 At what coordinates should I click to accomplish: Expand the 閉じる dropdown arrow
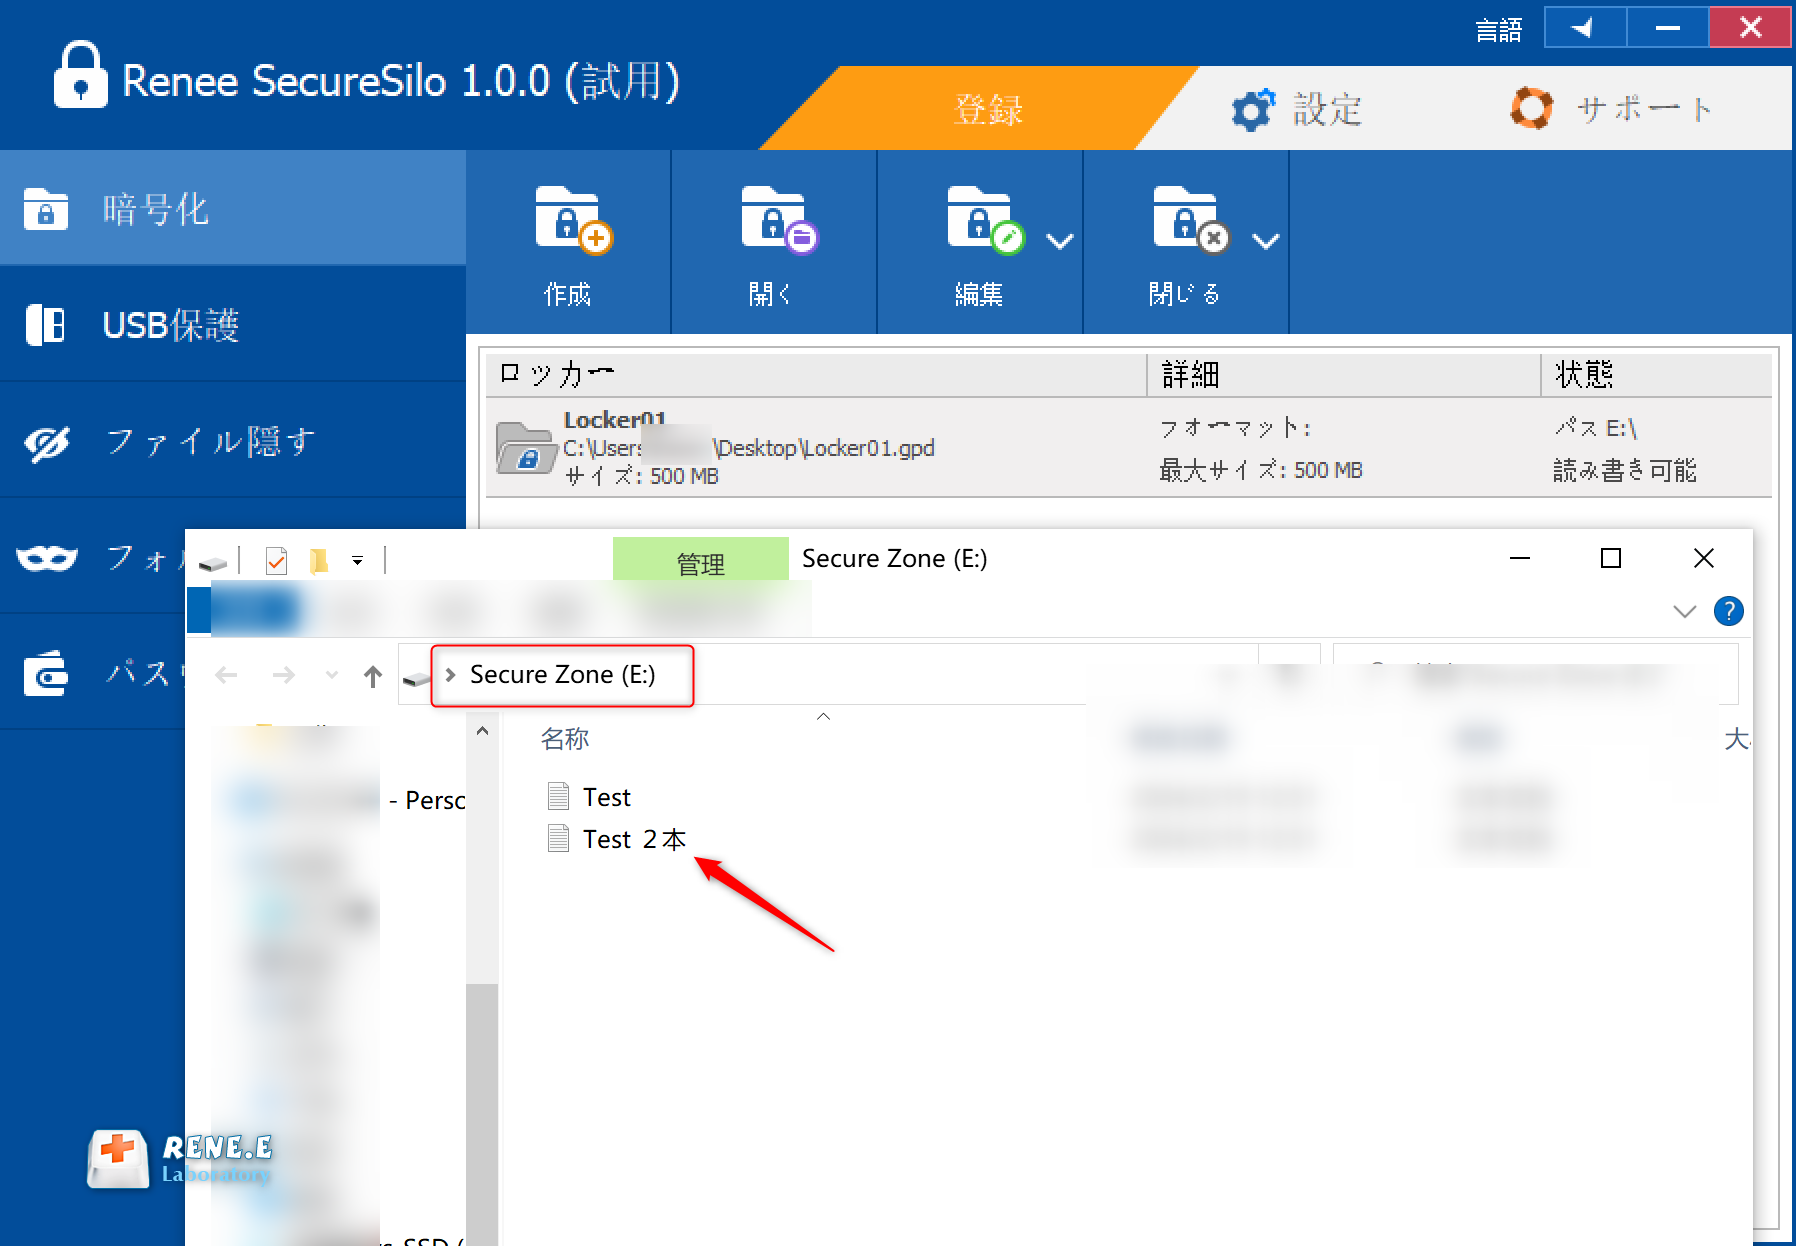pos(1266,241)
